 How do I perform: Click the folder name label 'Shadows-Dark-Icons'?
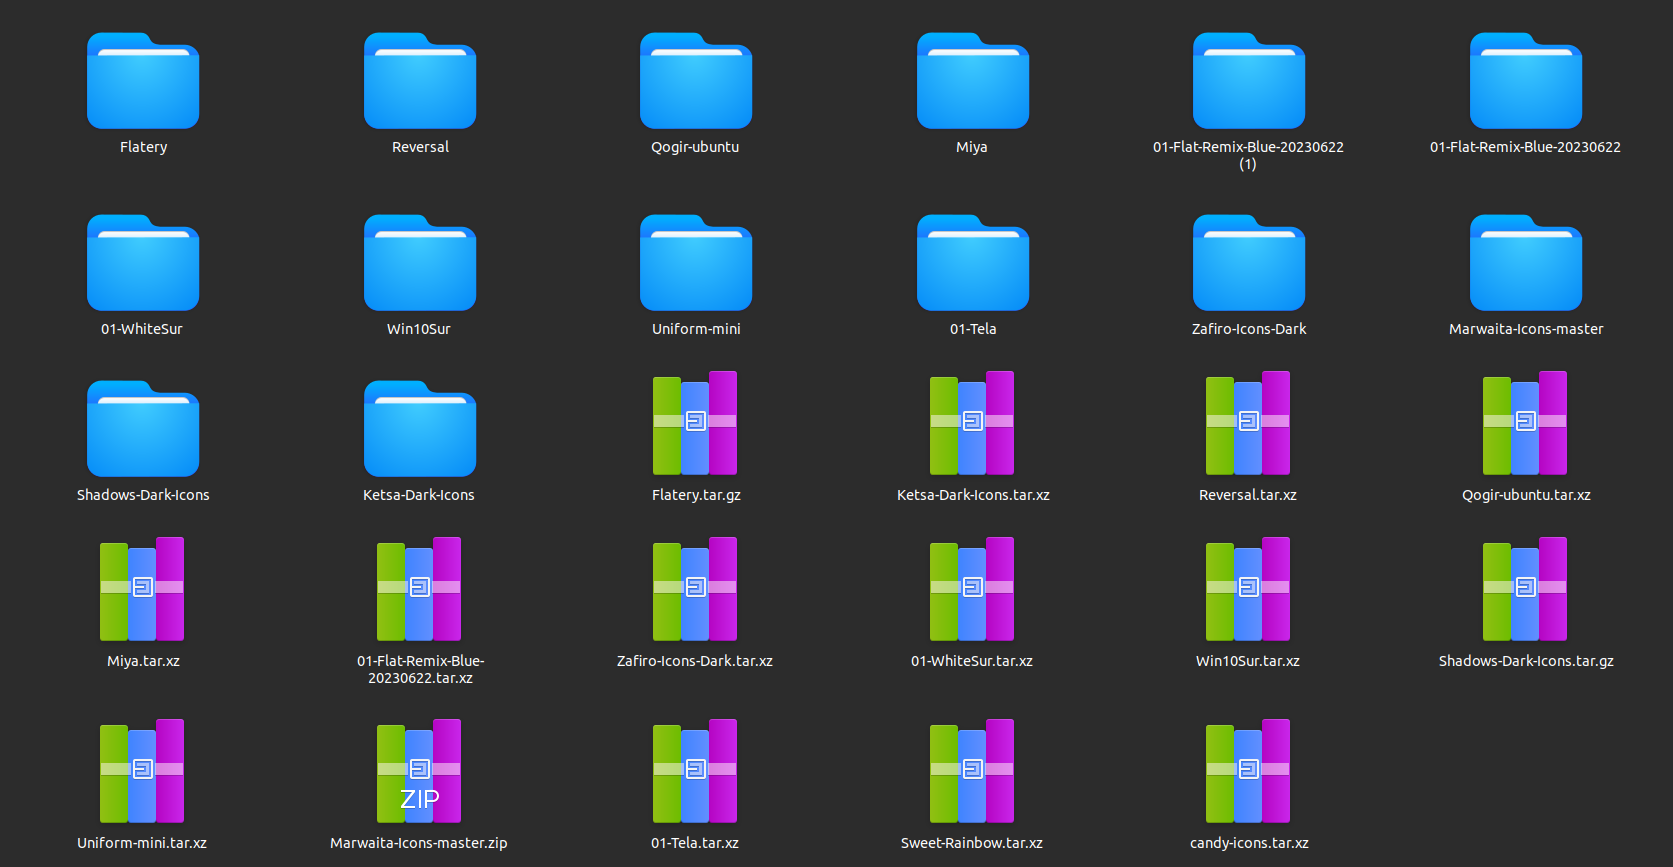pos(143,495)
